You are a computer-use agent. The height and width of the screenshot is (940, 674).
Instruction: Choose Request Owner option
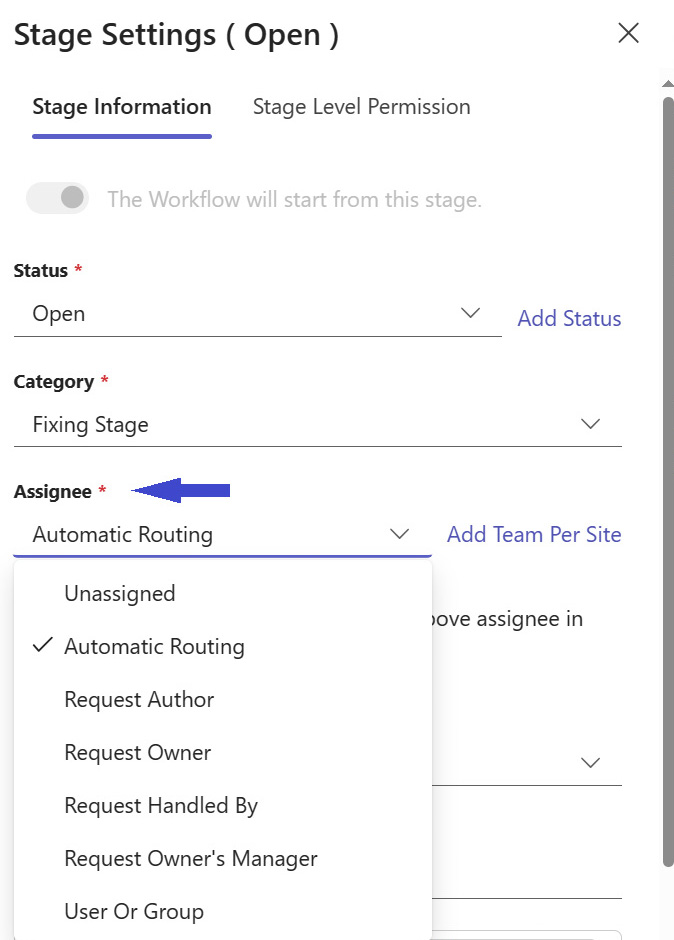pyautogui.click(x=223, y=752)
